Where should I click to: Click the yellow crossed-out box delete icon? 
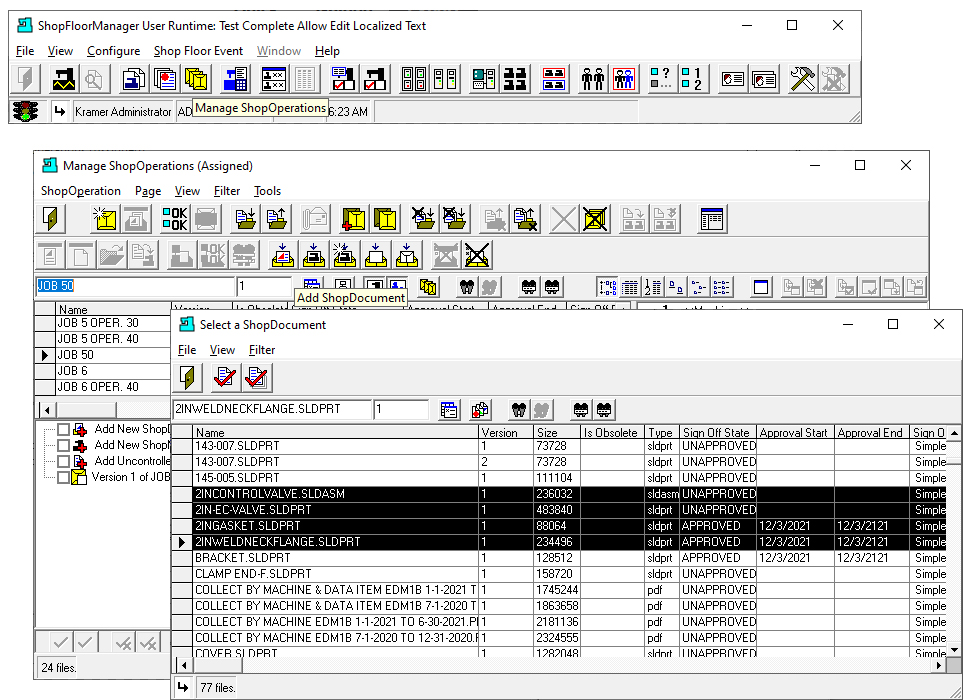click(x=595, y=219)
